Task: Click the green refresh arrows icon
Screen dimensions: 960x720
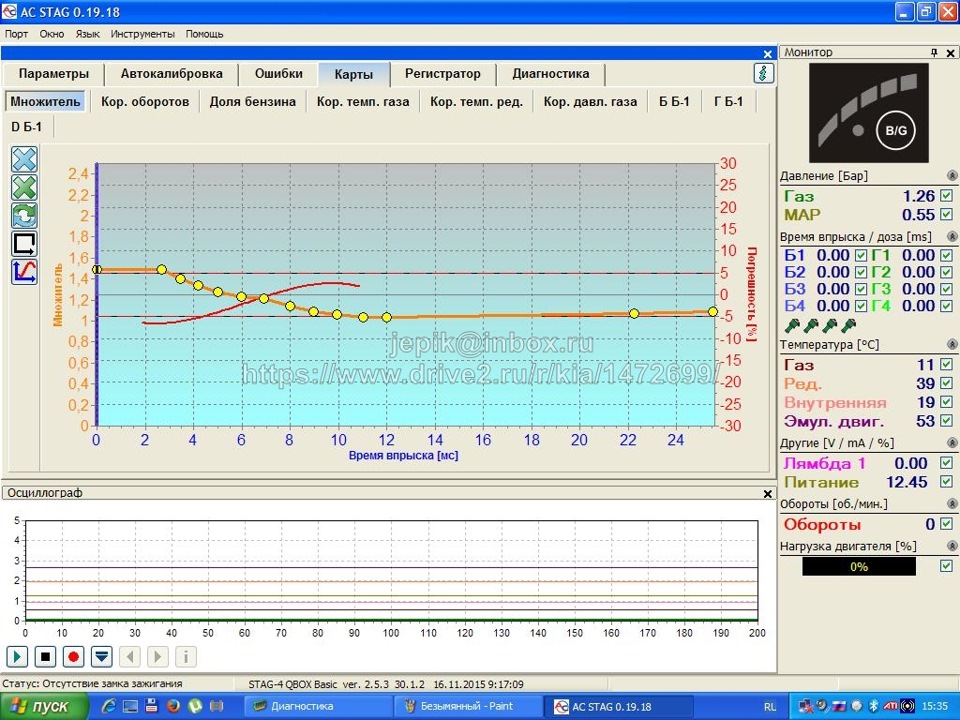Action: click(x=24, y=215)
